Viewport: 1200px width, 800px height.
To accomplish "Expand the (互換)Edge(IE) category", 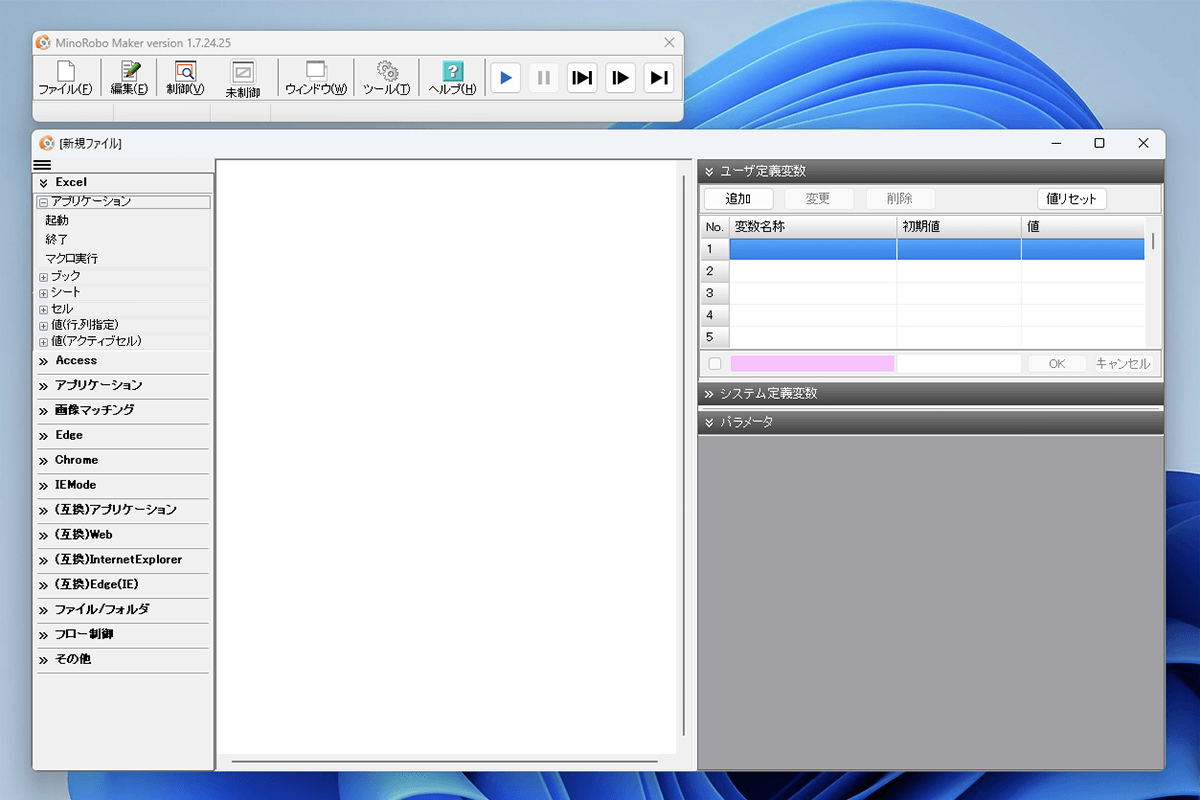I will [x=123, y=585].
